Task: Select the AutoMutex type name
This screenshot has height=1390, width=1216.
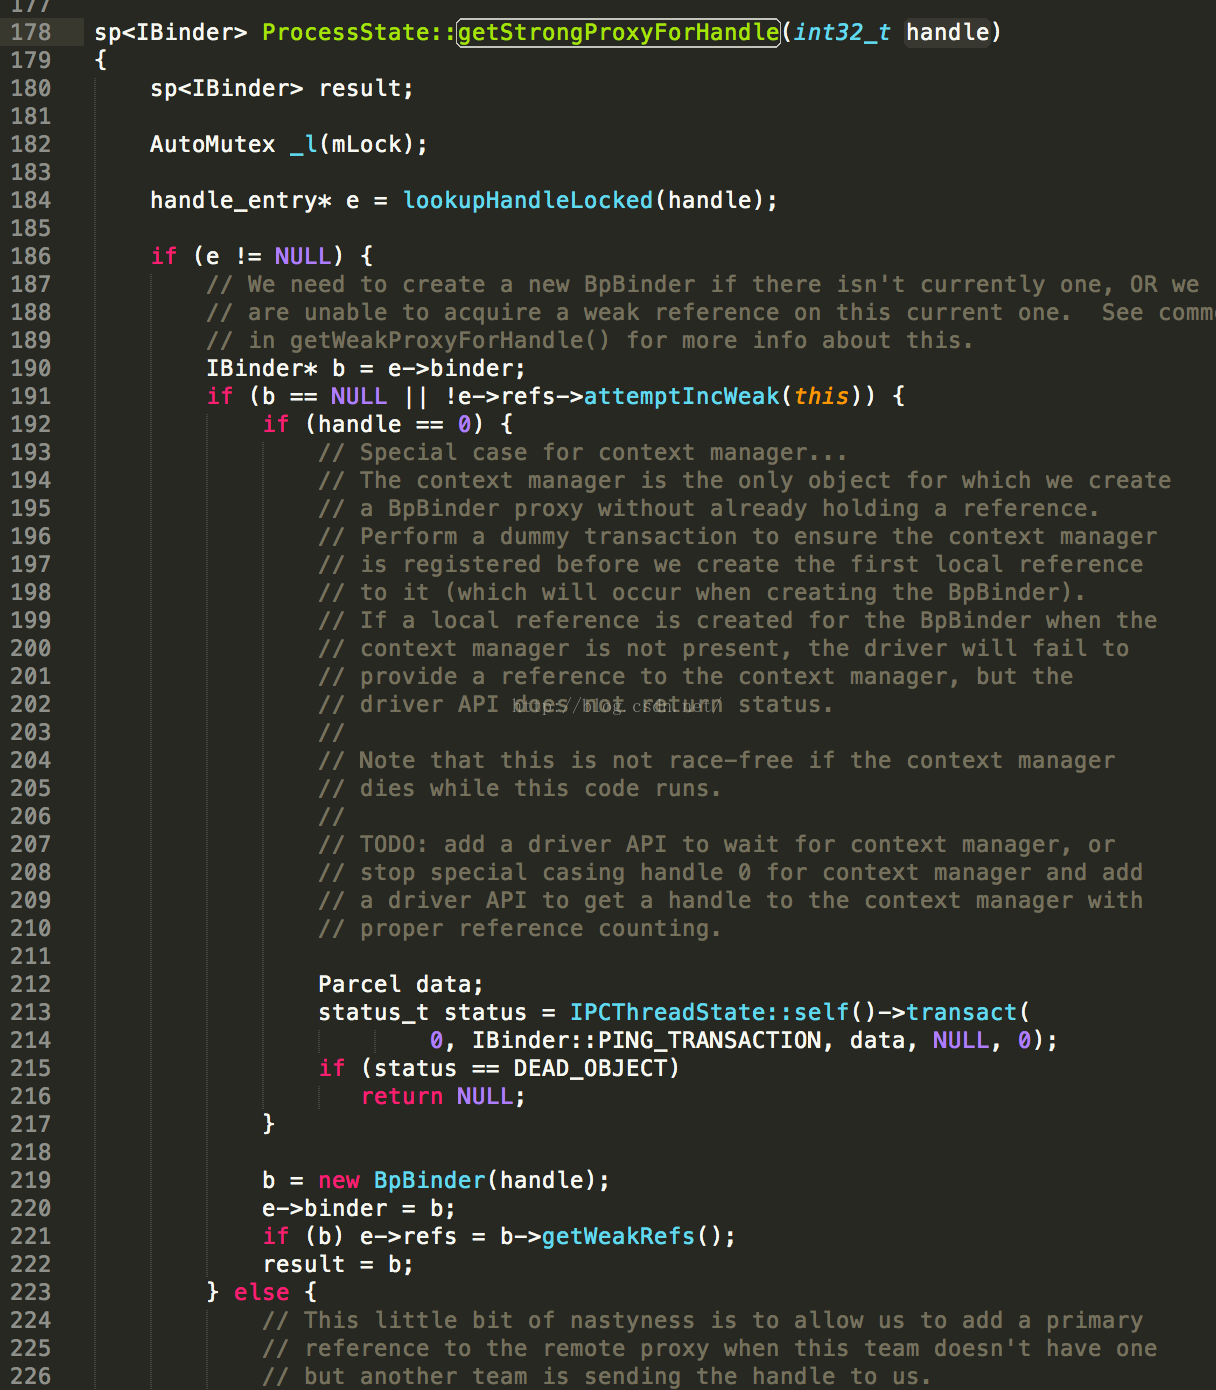Action: click(213, 144)
